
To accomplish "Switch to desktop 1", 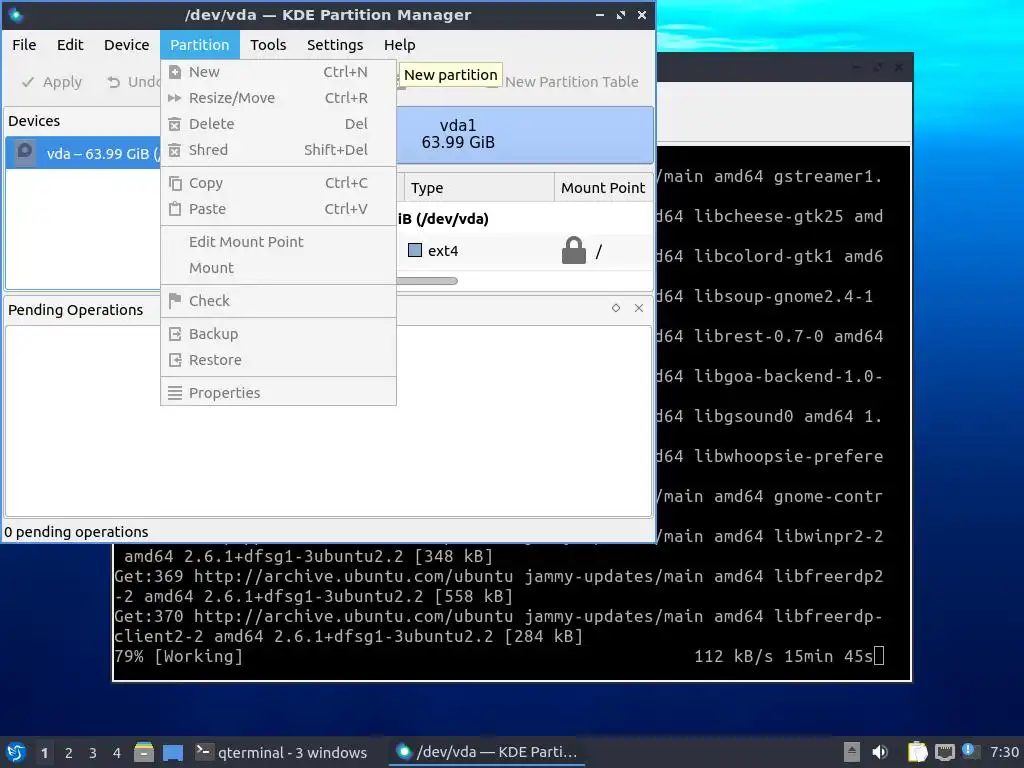I will (44, 753).
